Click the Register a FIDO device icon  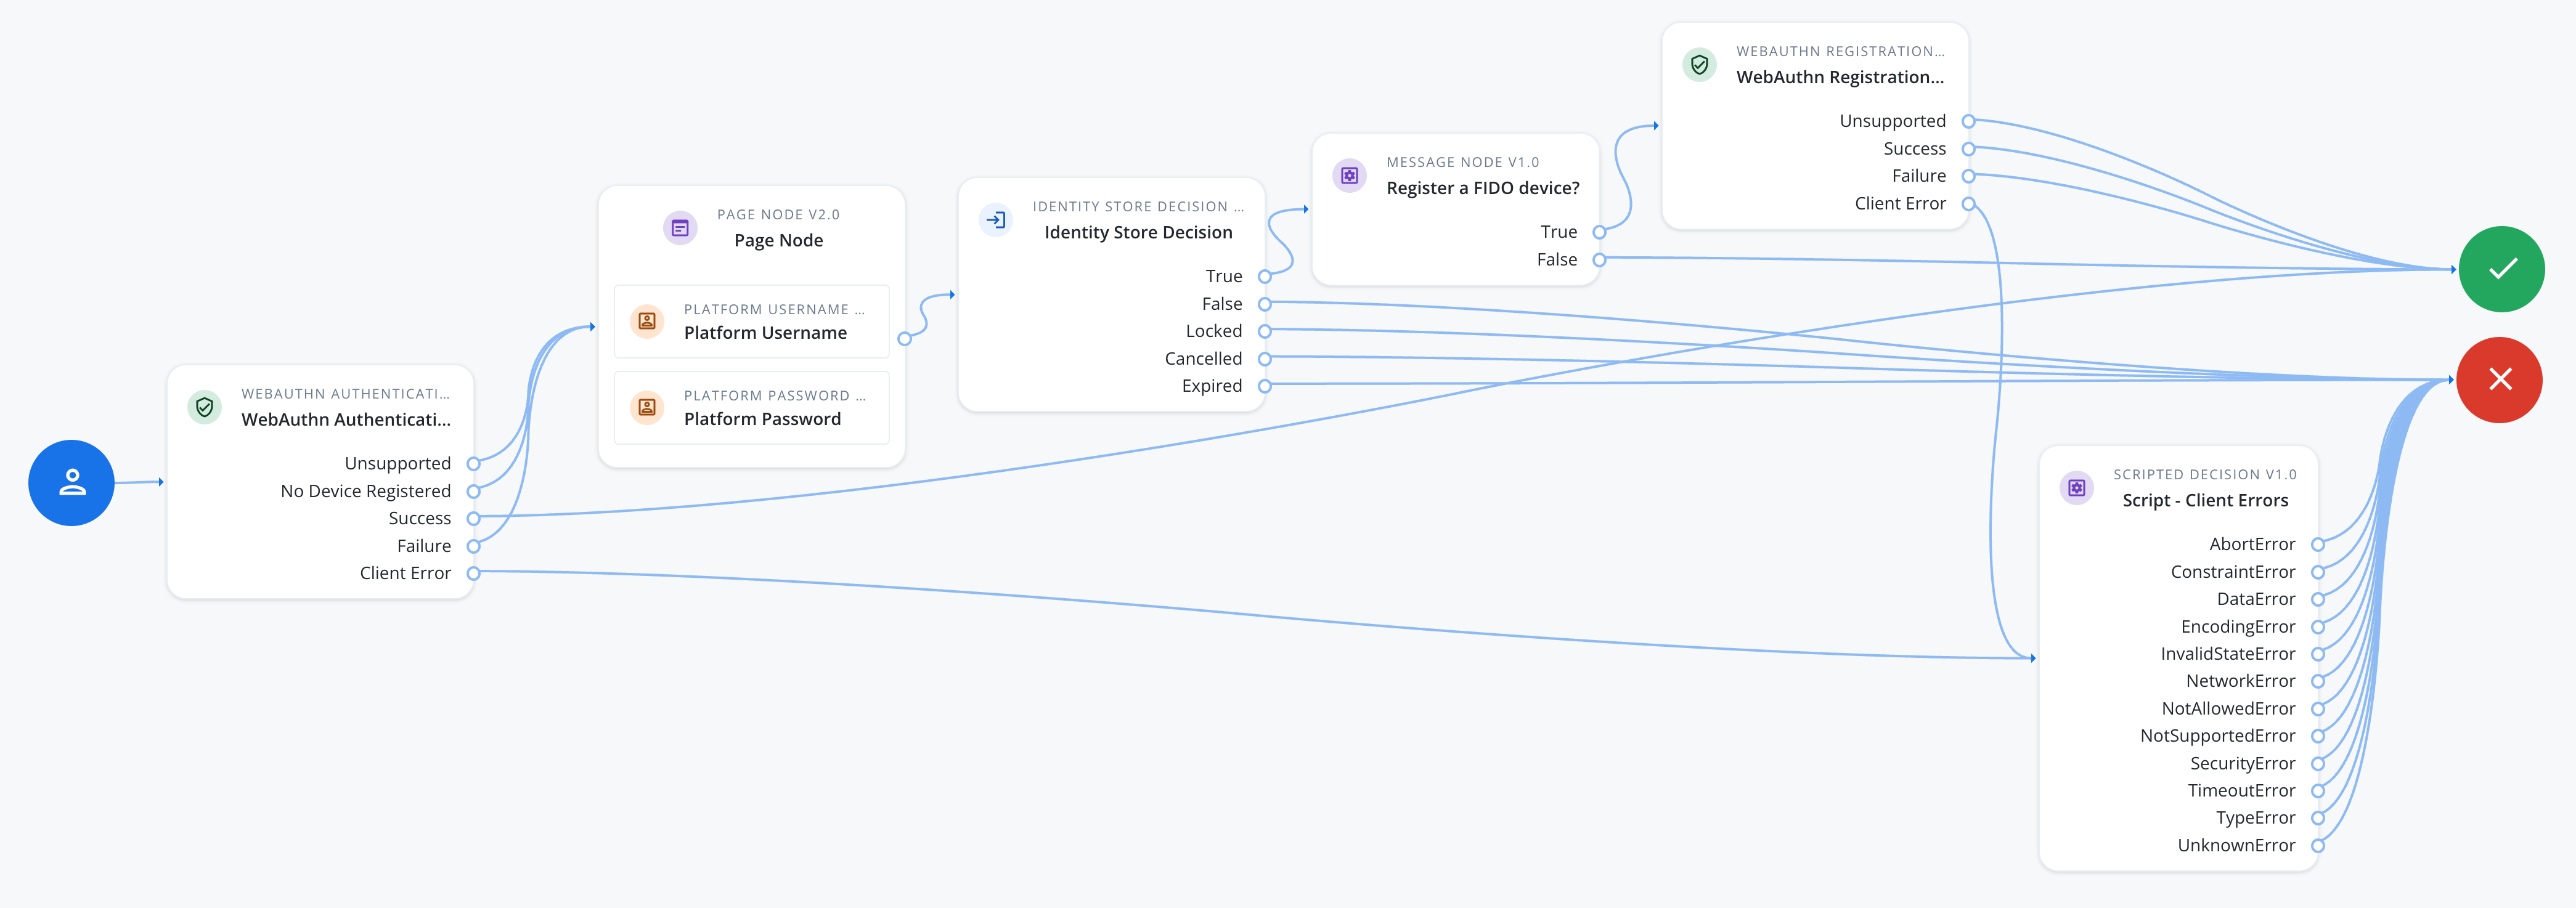pos(1350,176)
